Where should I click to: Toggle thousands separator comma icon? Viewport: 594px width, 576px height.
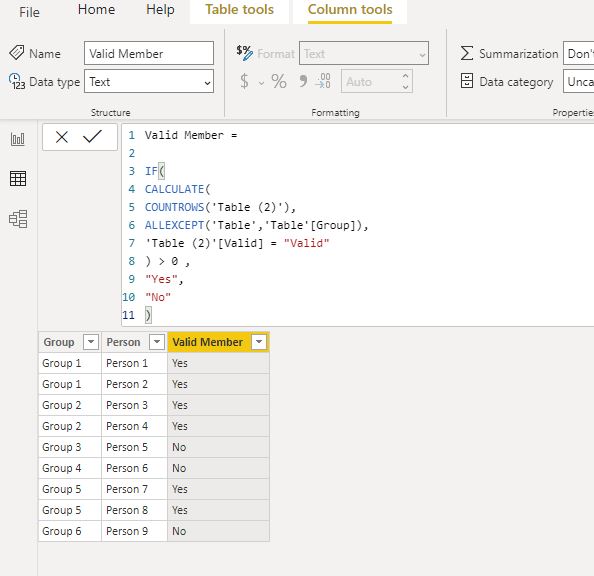pyautogui.click(x=303, y=81)
